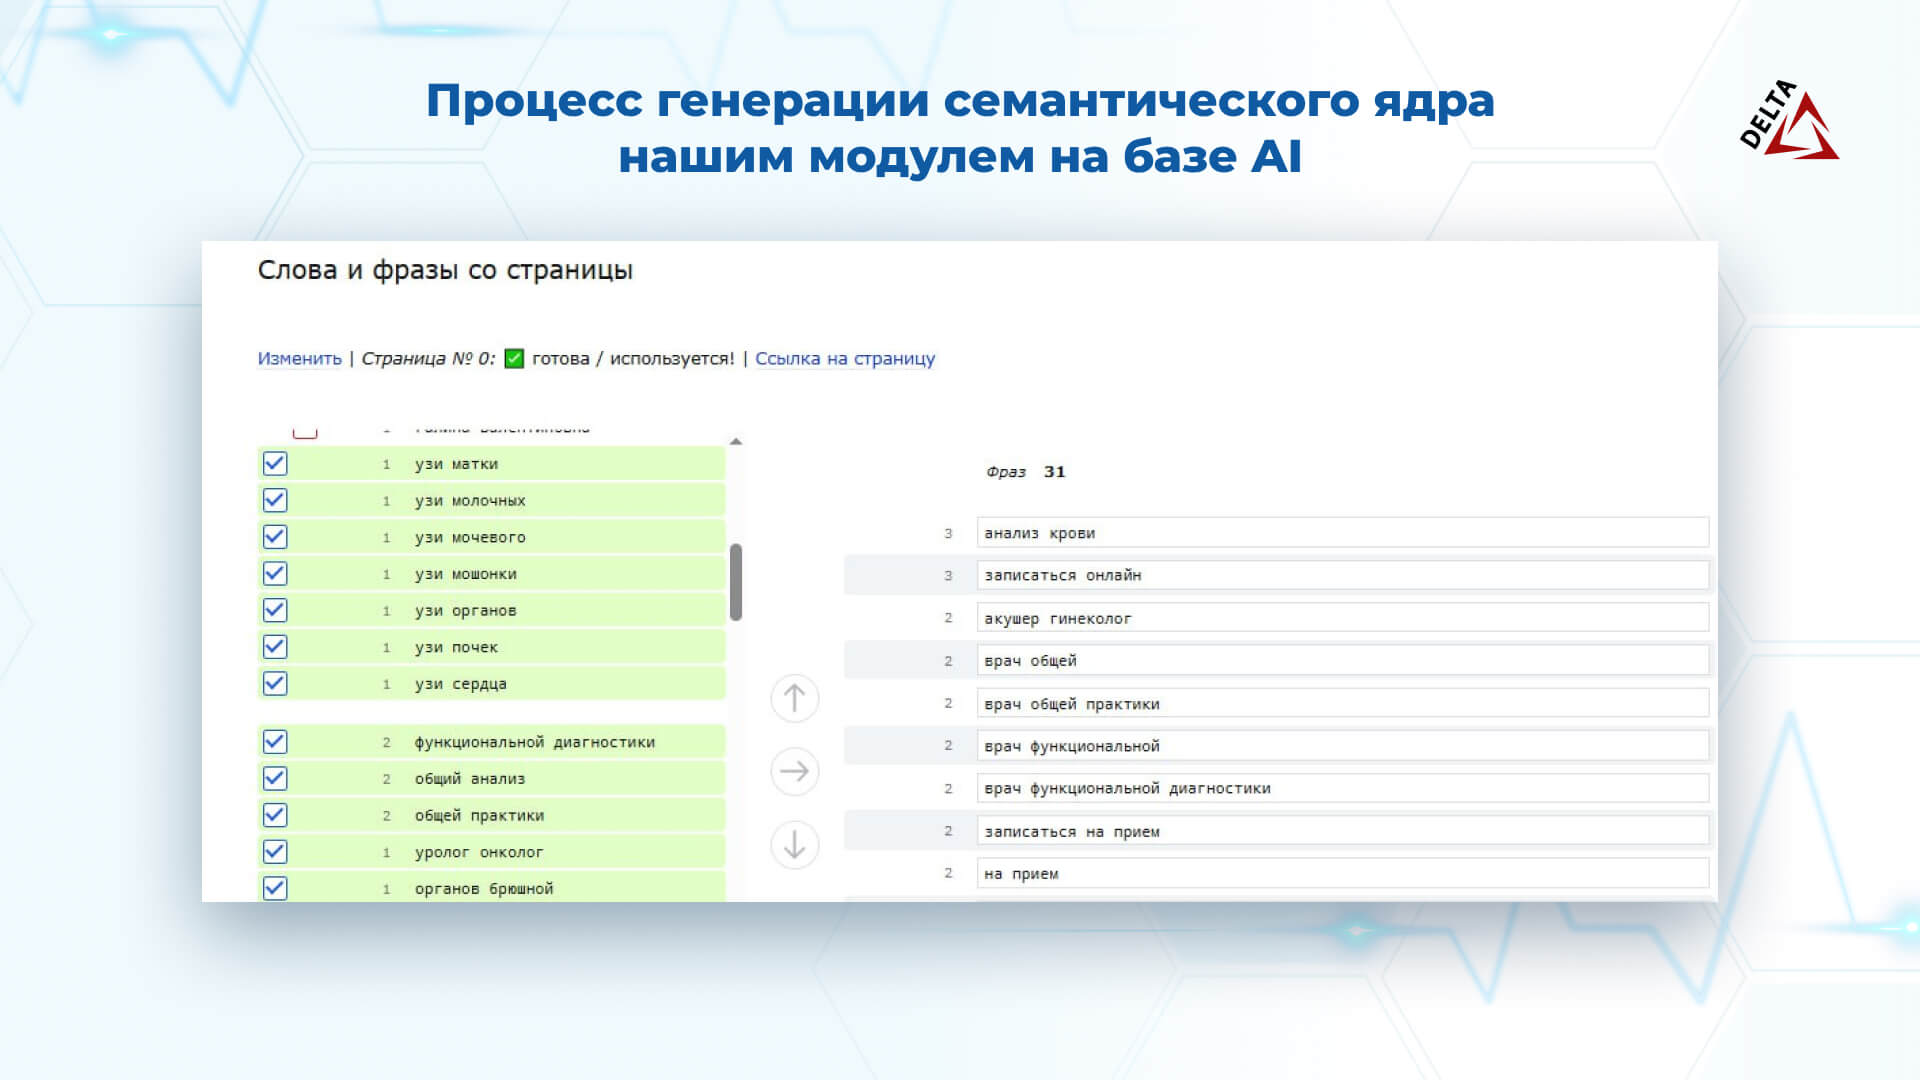Viewport: 1920px width, 1080px height.
Task: Click the word list scrollbar thumb
Action: (x=736, y=582)
